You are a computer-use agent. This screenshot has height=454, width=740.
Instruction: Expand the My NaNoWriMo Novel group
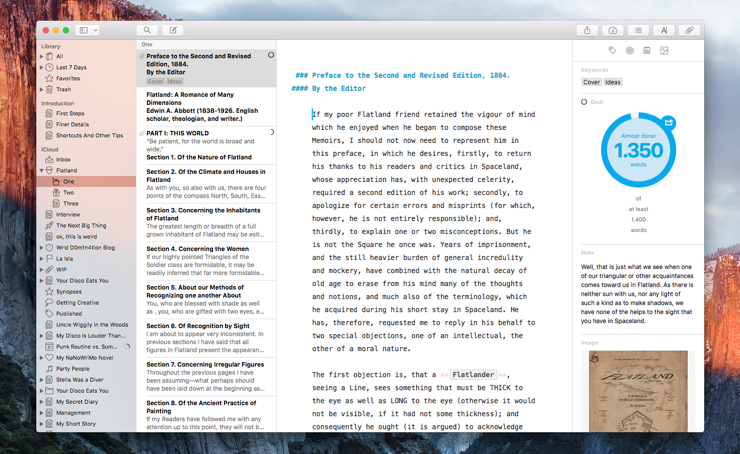click(x=42, y=357)
